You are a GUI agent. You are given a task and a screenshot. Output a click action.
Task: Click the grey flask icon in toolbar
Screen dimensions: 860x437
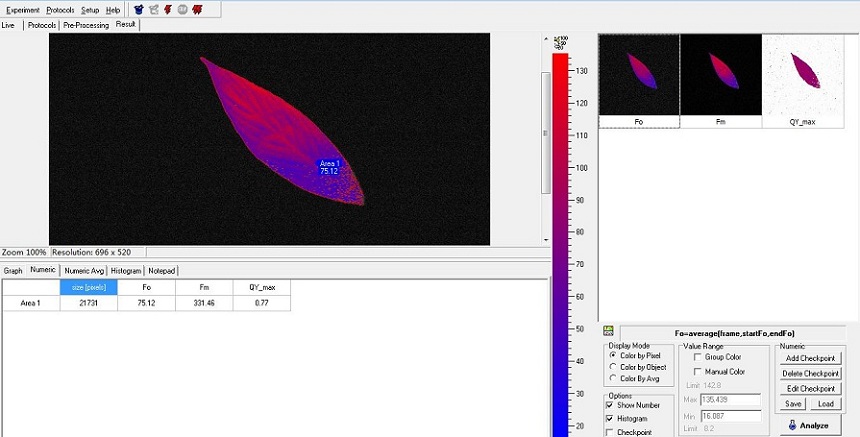[x=154, y=10]
